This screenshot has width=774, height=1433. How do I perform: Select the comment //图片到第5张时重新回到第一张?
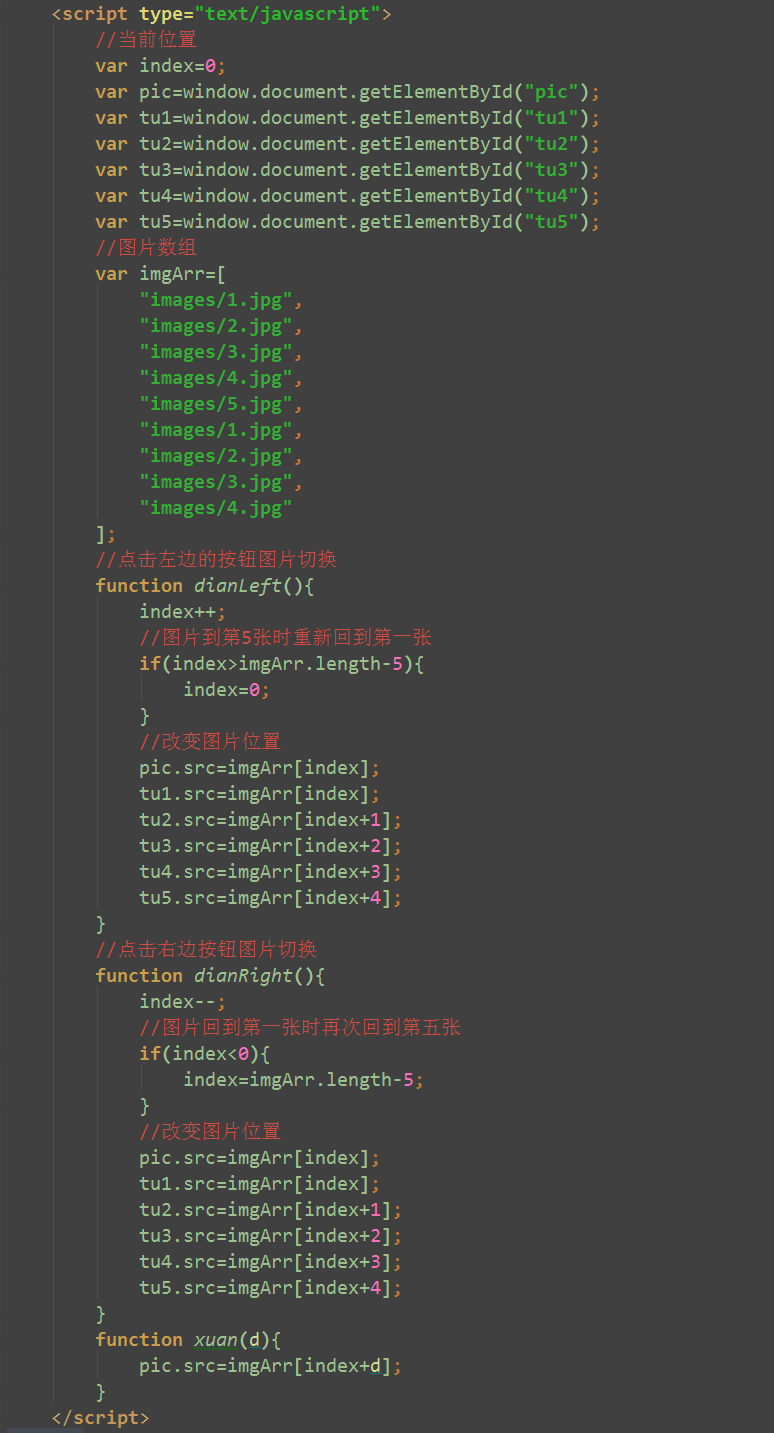pyautogui.click(x=286, y=638)
